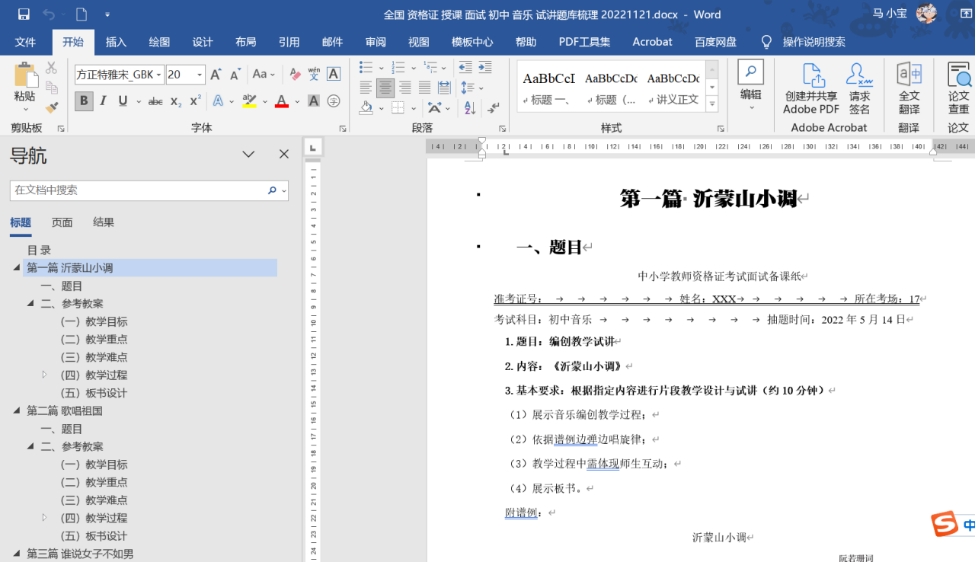The width and height of the screenshot is (976, 562).
Task: Click the Format Painter brush icon
Action: (52, 106)
